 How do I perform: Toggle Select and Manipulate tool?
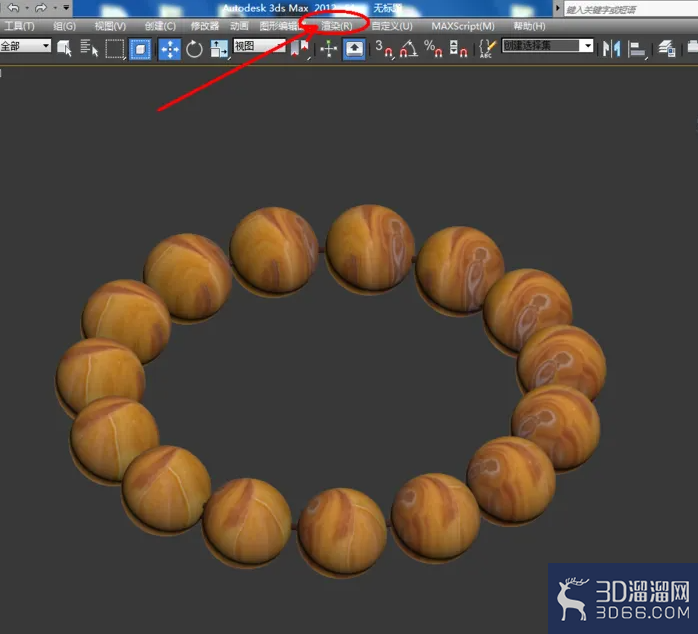(x=329, y=49)
